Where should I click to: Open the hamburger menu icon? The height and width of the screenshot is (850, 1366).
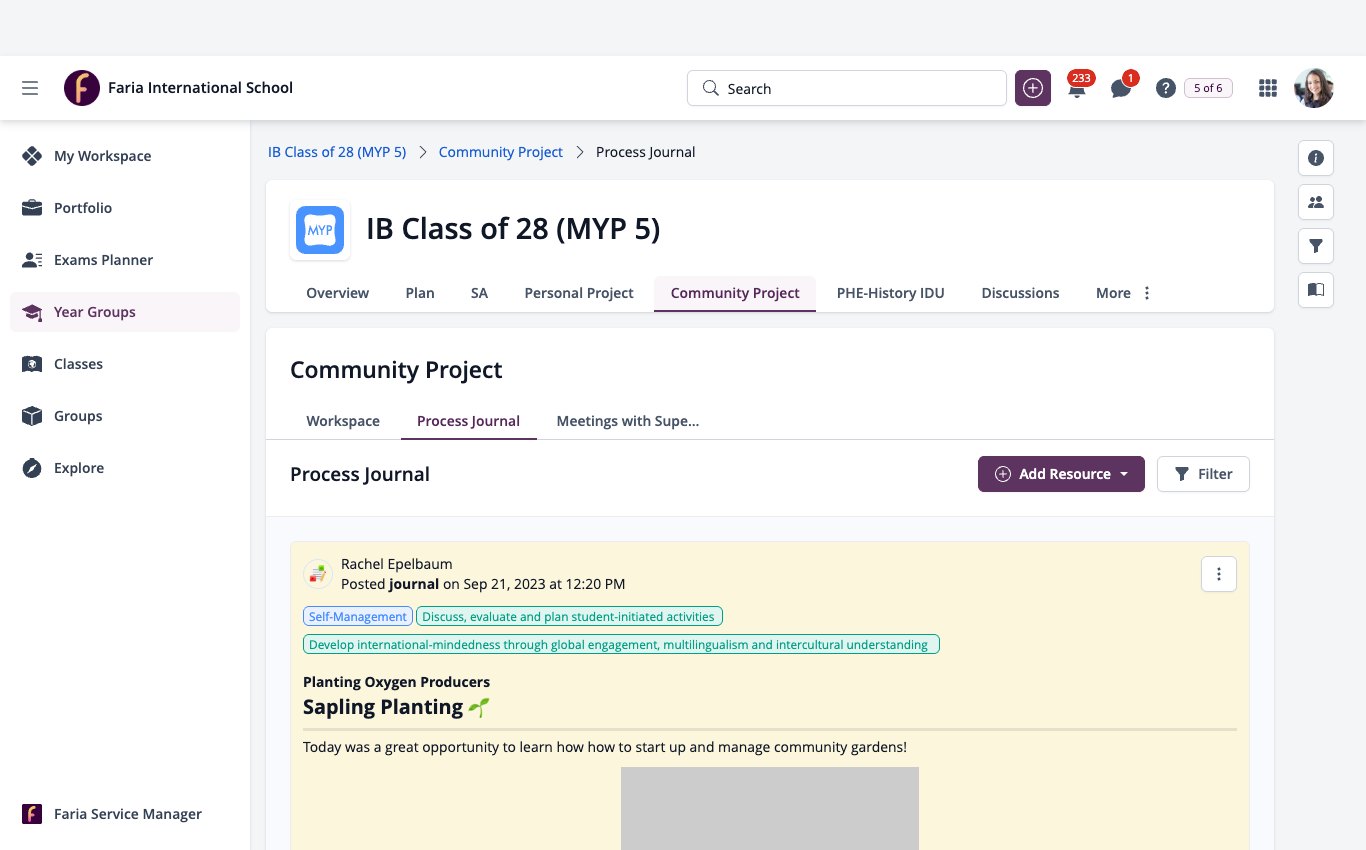click(x=30, y=88)
